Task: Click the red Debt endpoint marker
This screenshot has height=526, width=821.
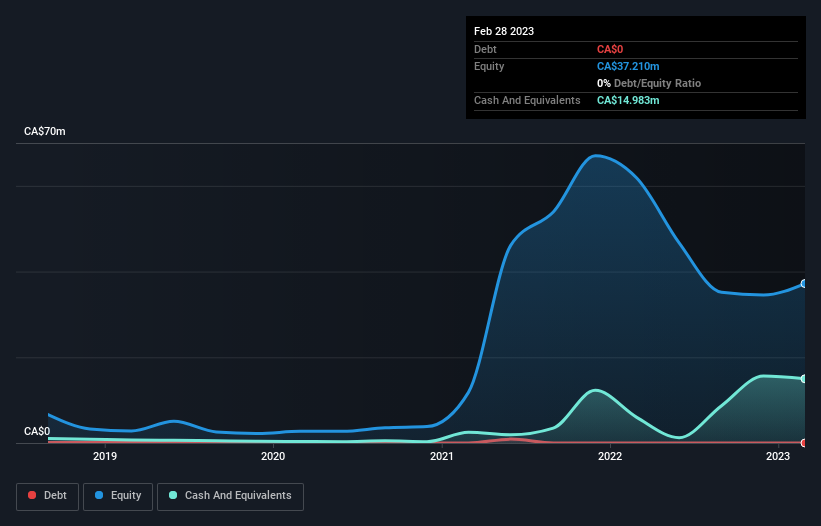Action: click(804, 443)
